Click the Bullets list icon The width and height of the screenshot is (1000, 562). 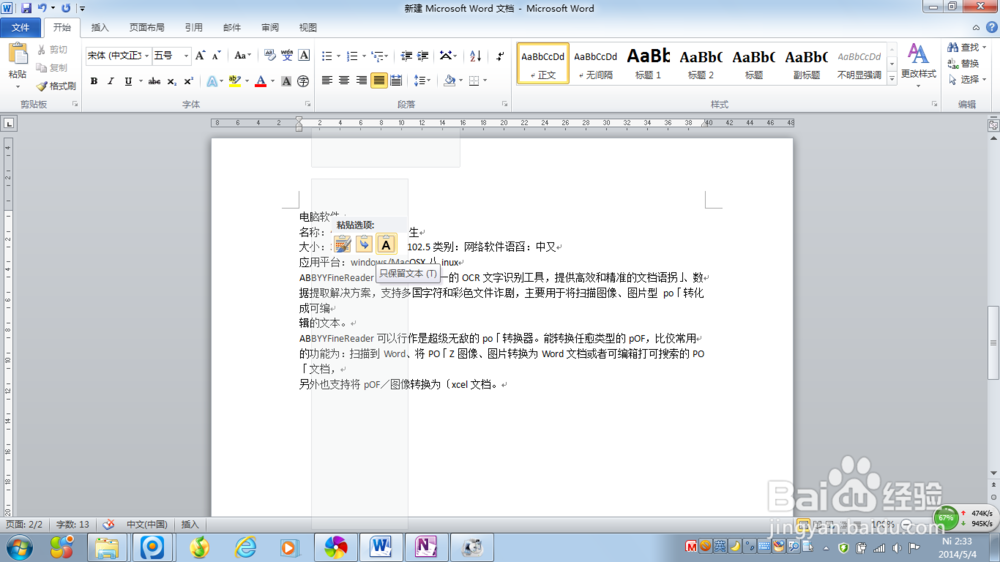[327, 56]
